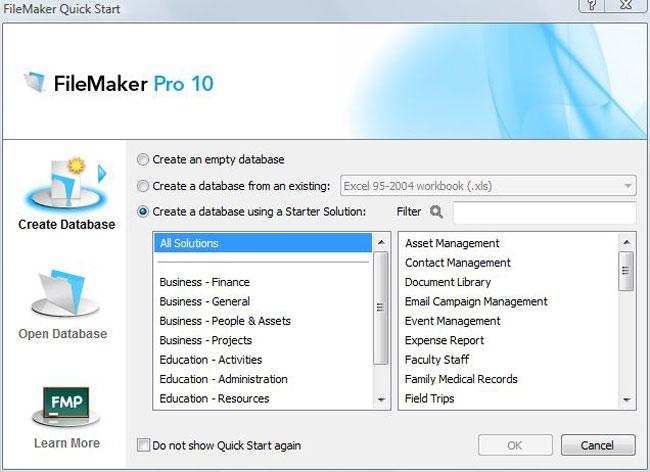Viewport: 650px width, 472px height.
Task: Enable Do not show Quick Start again
Action: click(x=144, y=445)
